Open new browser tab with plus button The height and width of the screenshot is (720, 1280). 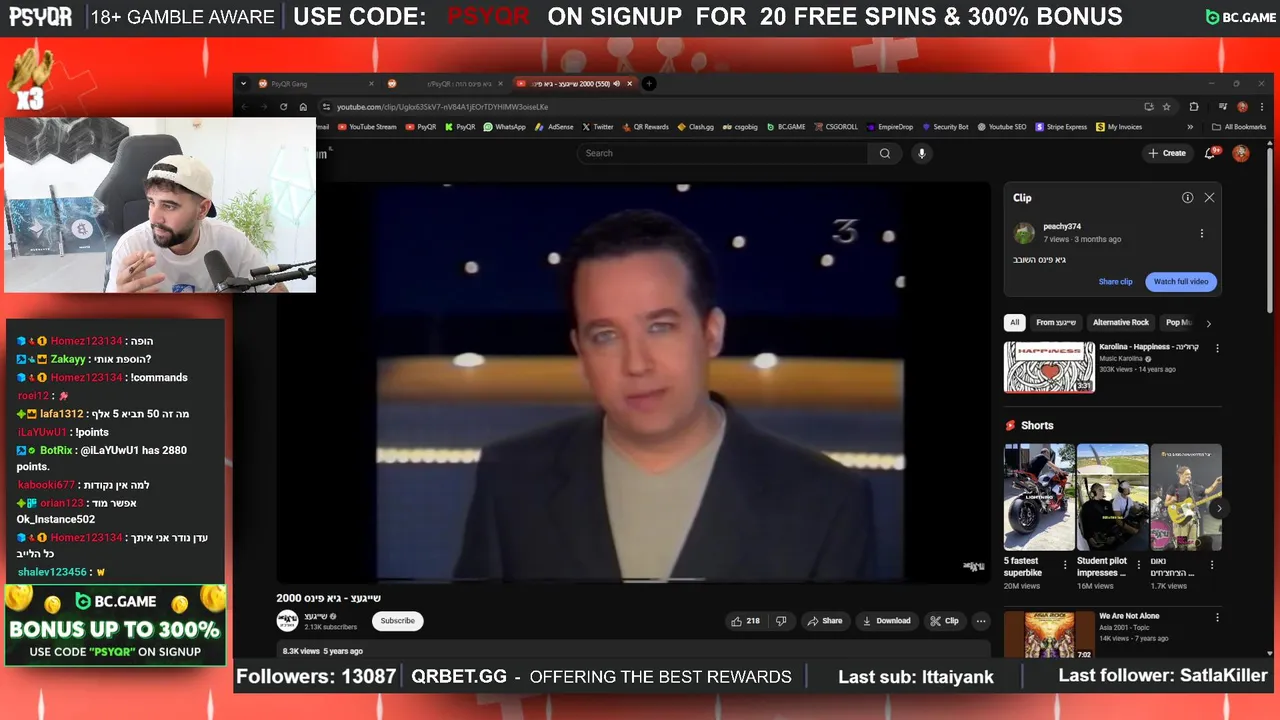click(x=649, y=84)
